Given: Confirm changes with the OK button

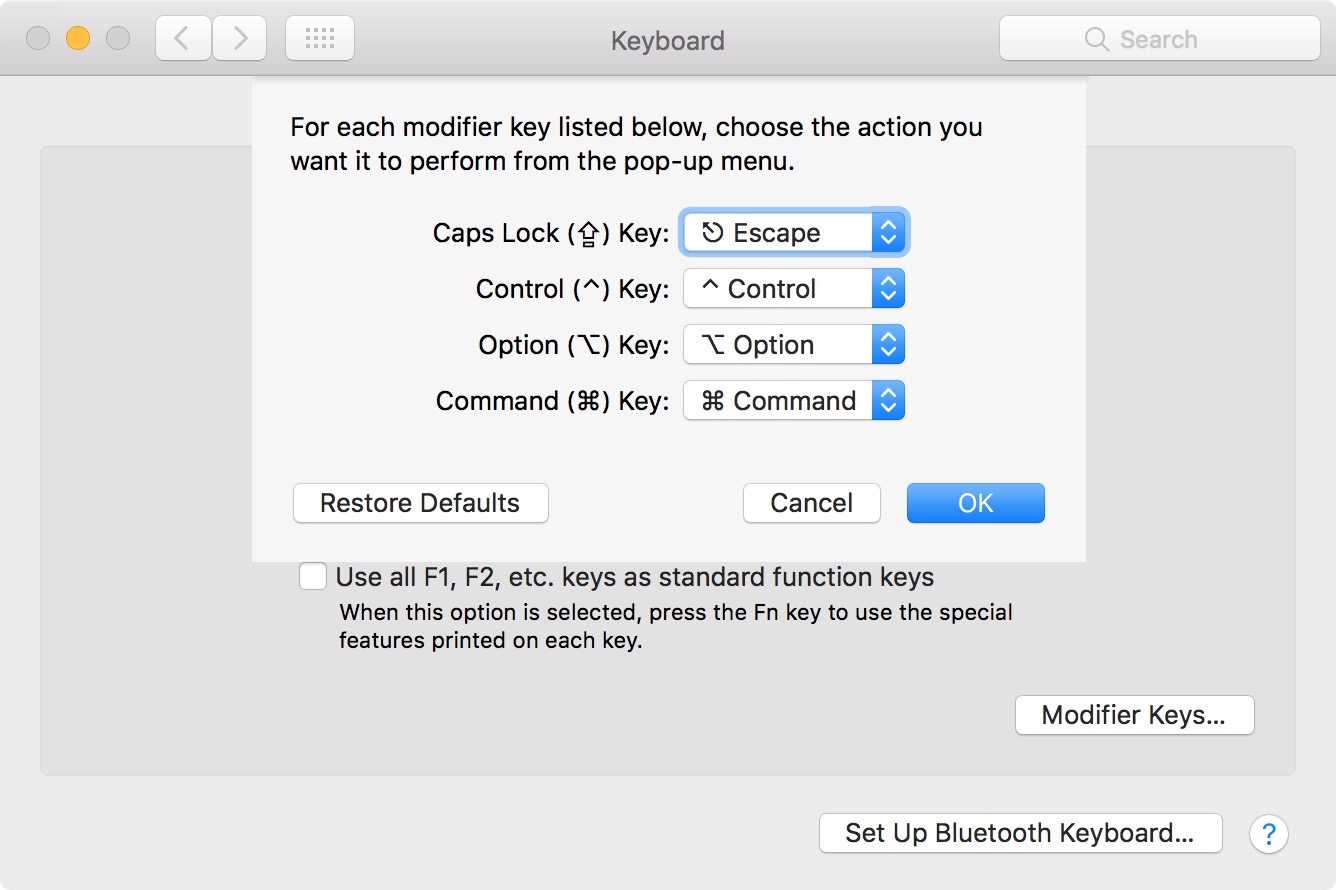Looking at the screenshot, I should click(x=975, y=503).
